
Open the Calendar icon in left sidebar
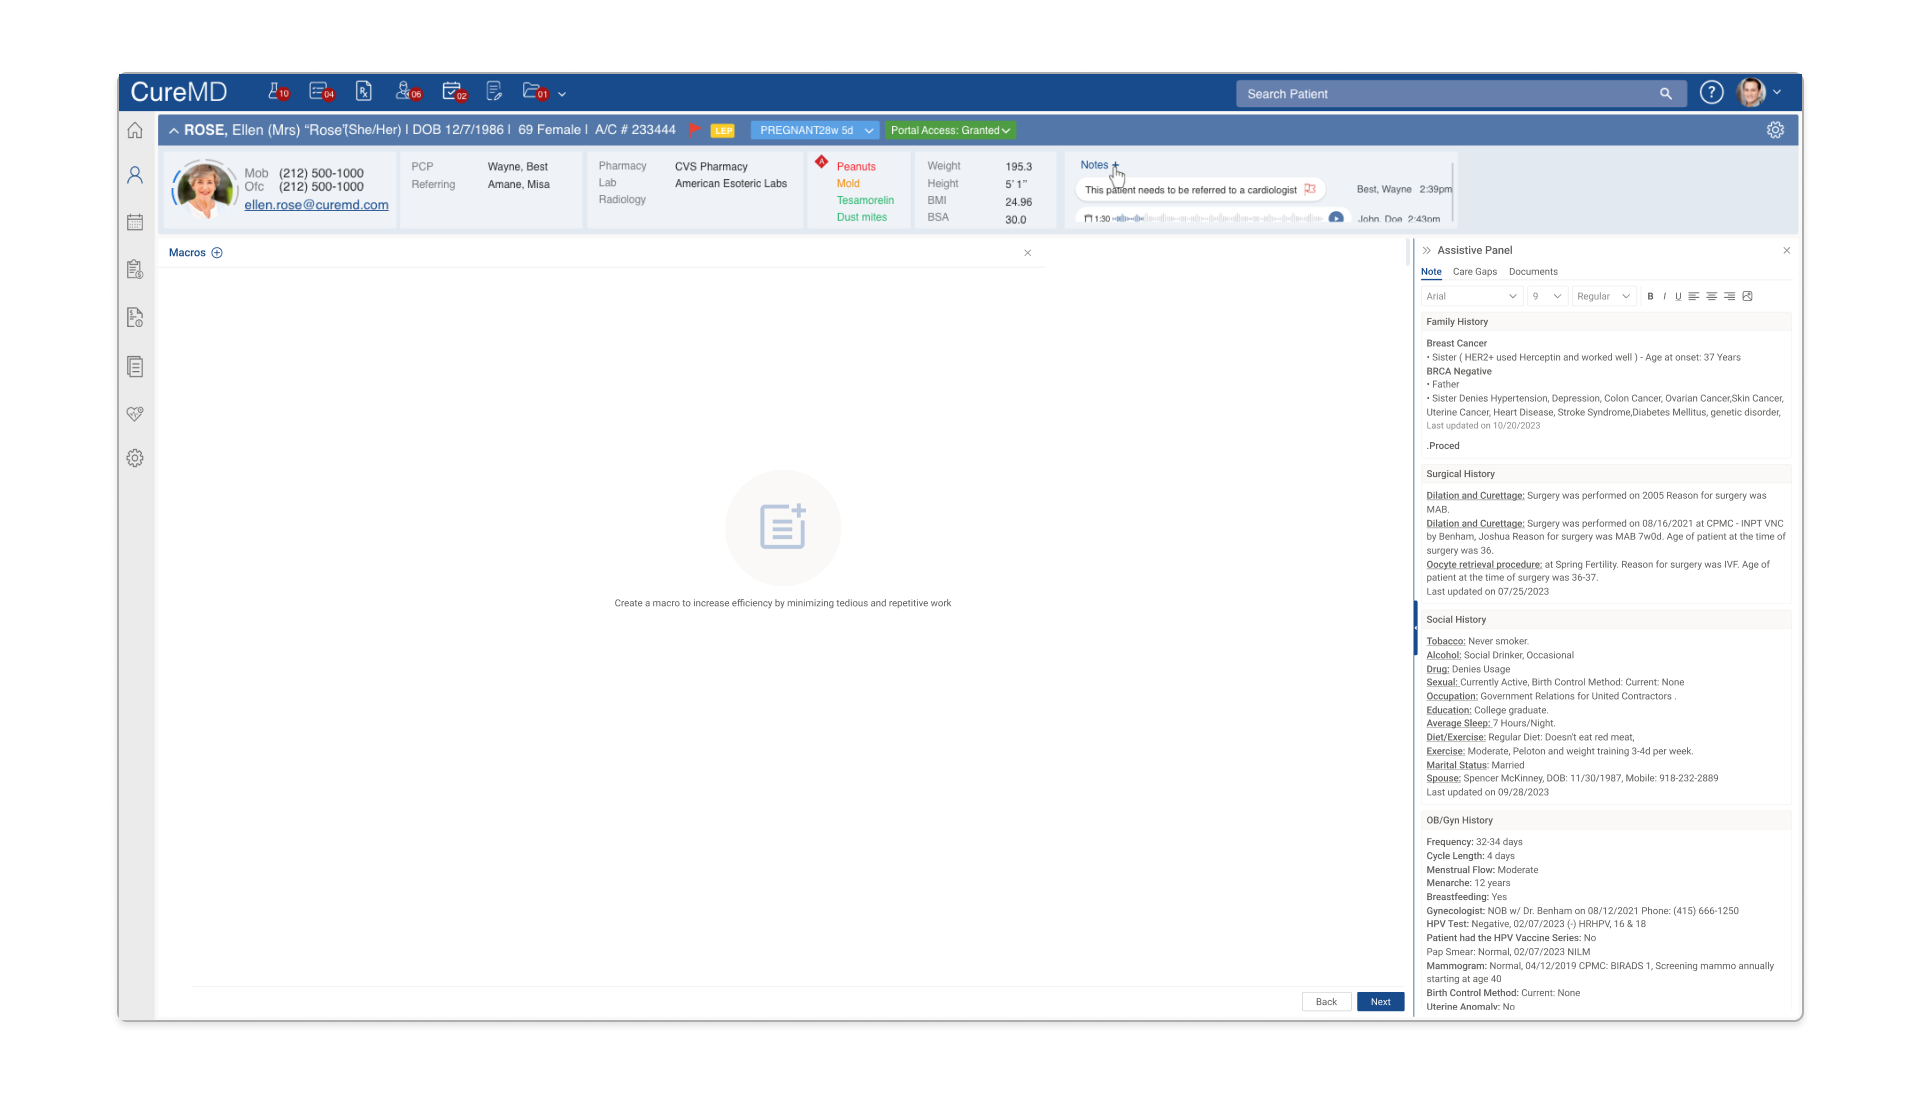tap(135, 222)
